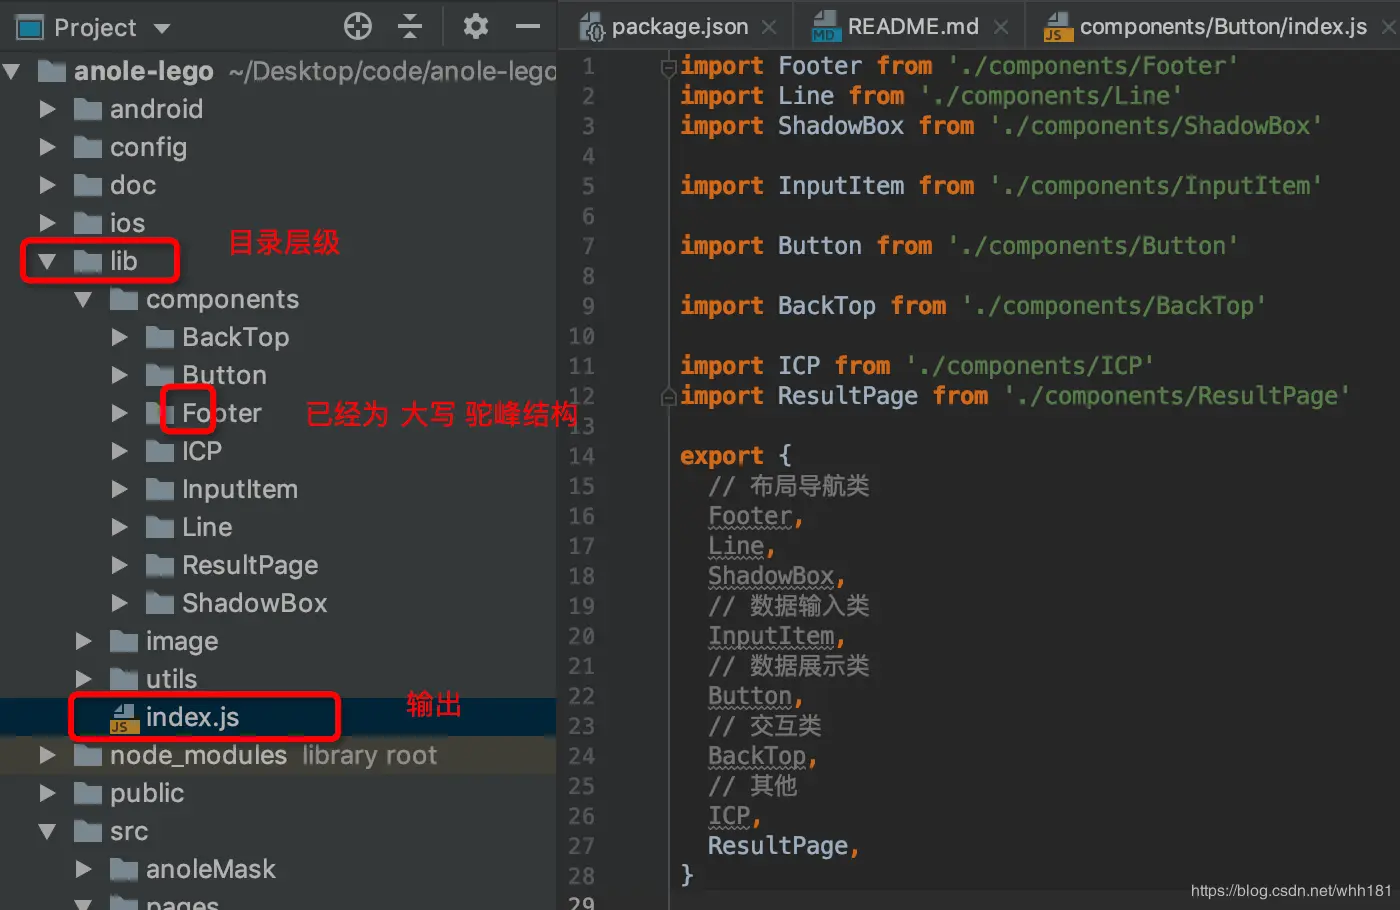1400x910 pixels.
Task: Click the collapse all icon in Project panel
Action: tap(410, 27)
